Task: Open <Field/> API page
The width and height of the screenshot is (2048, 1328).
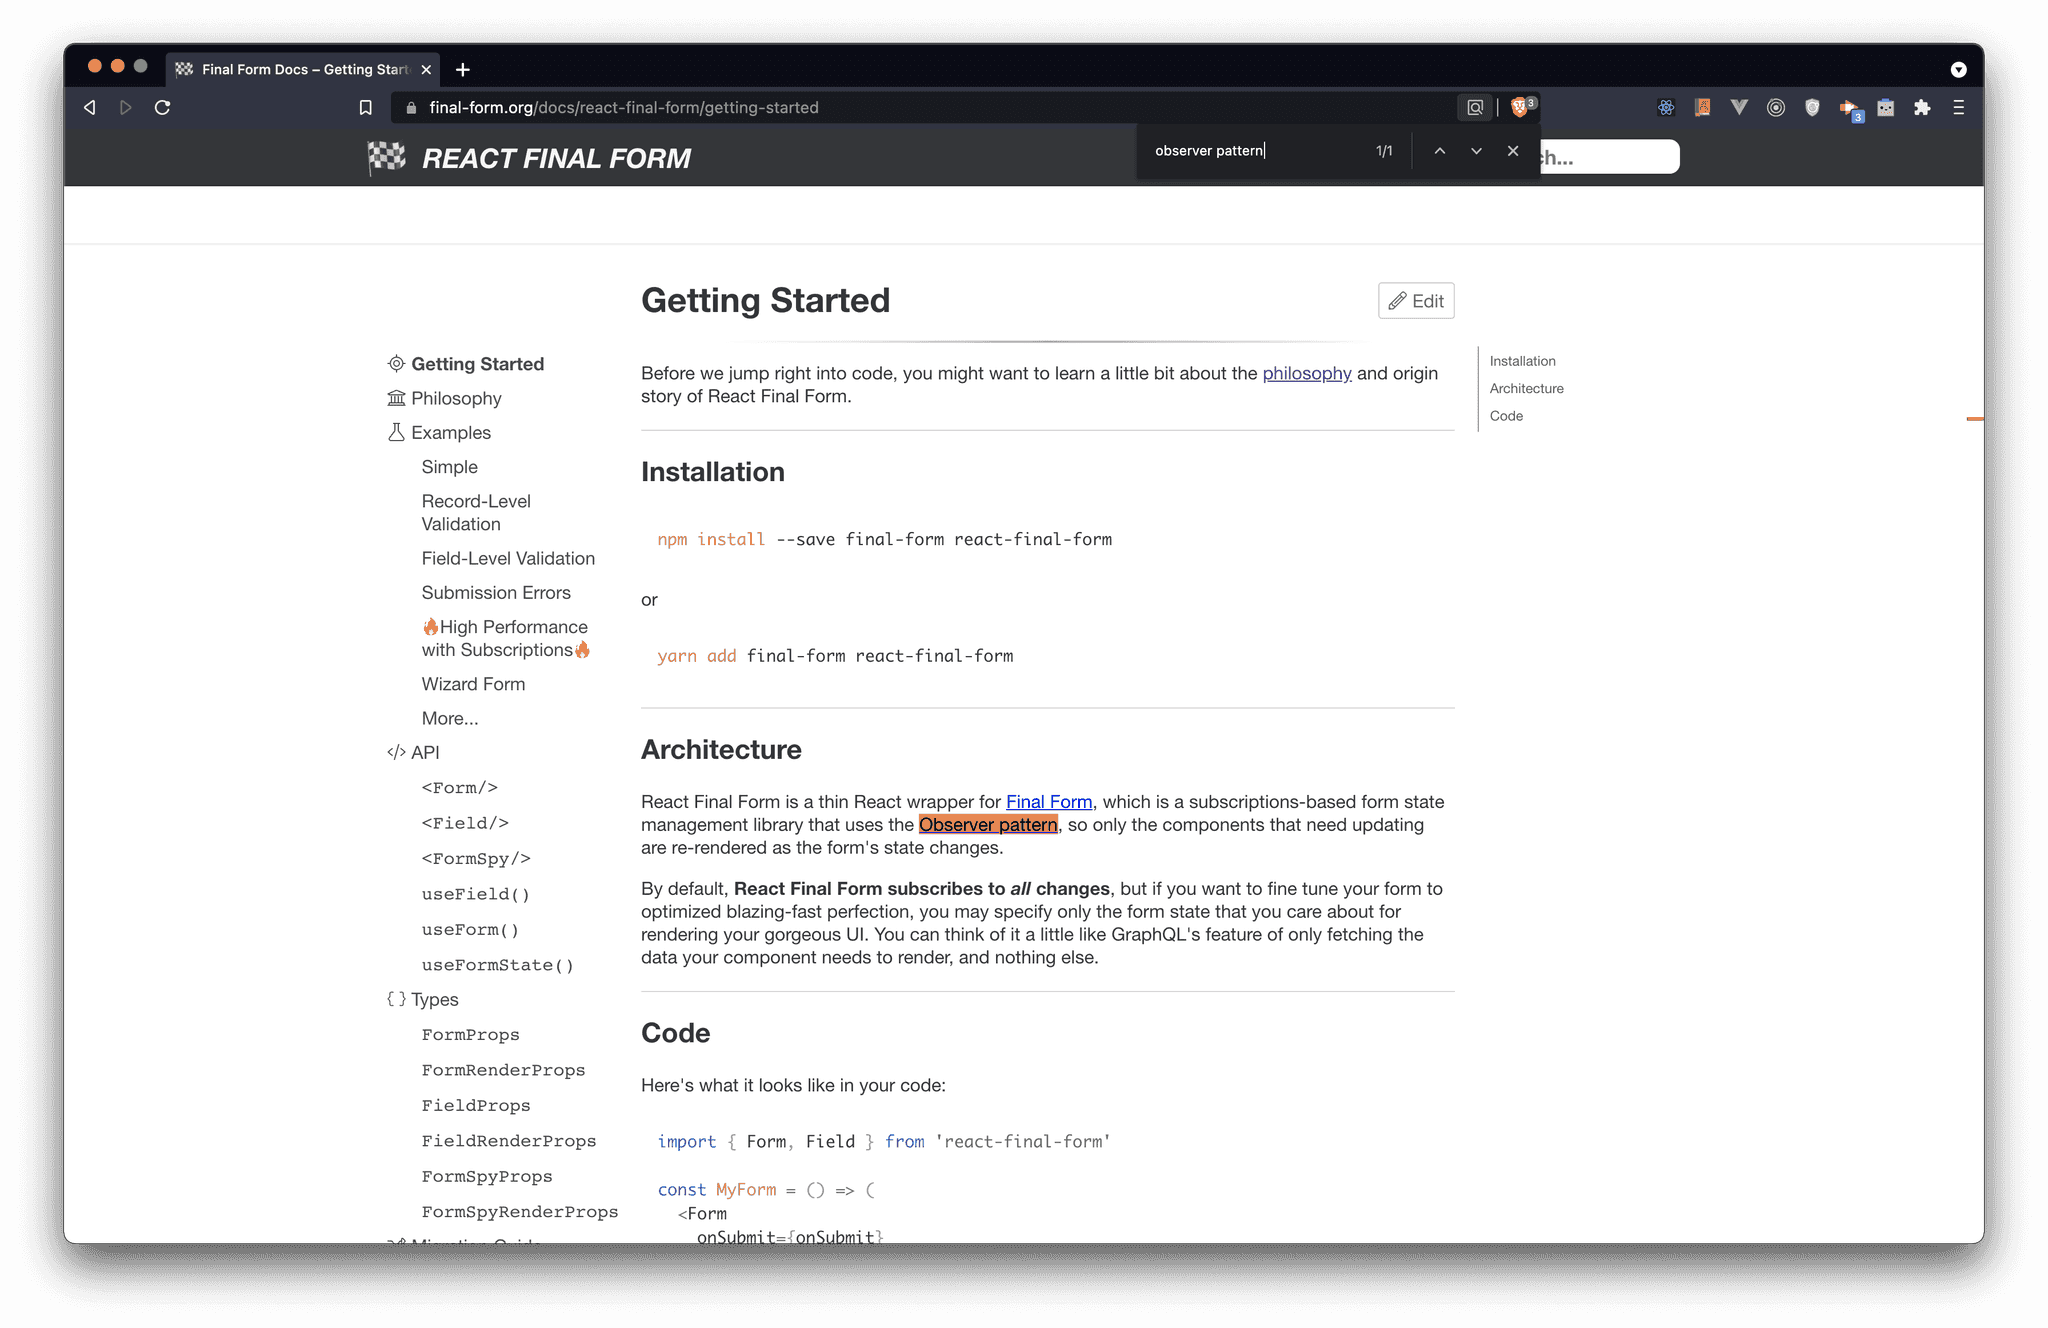Action: point(465,823)
